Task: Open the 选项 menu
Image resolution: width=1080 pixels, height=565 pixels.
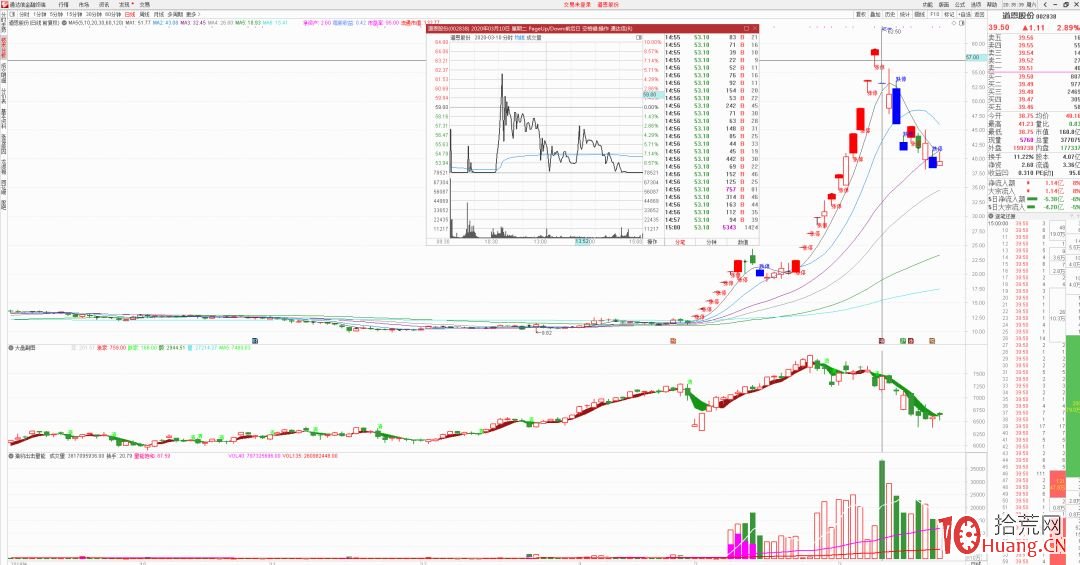Action: click(976, 5)
